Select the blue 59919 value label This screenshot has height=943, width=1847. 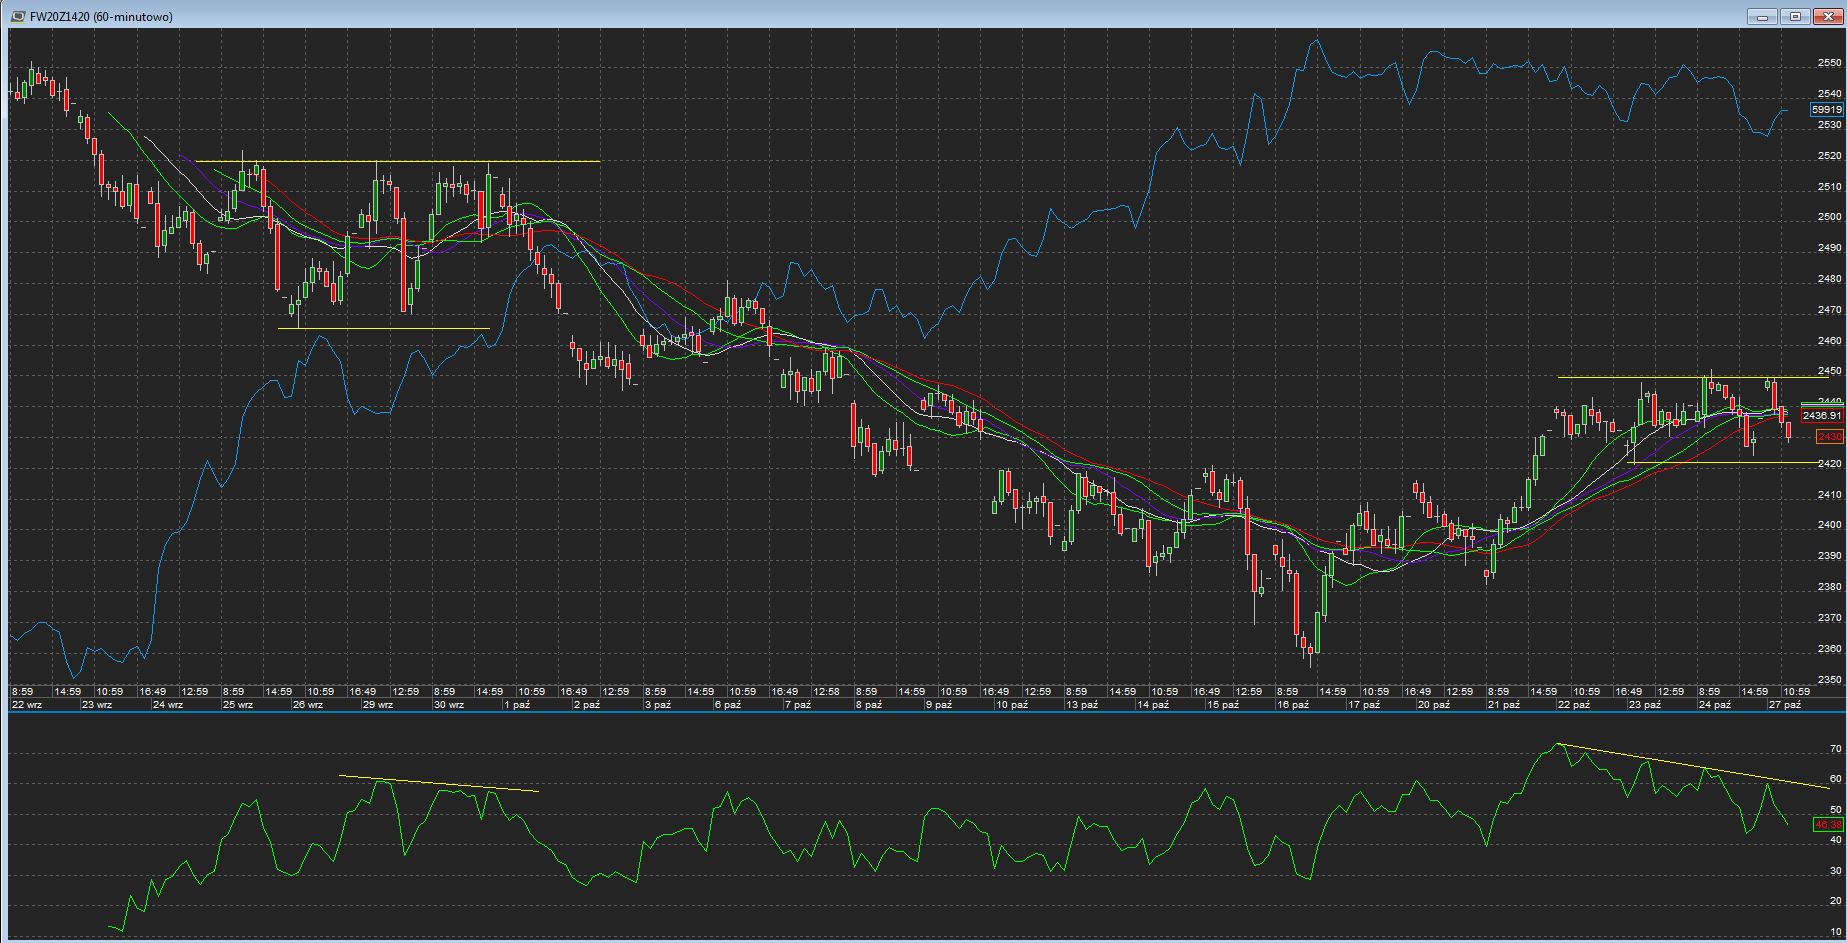coord(1827,110)
